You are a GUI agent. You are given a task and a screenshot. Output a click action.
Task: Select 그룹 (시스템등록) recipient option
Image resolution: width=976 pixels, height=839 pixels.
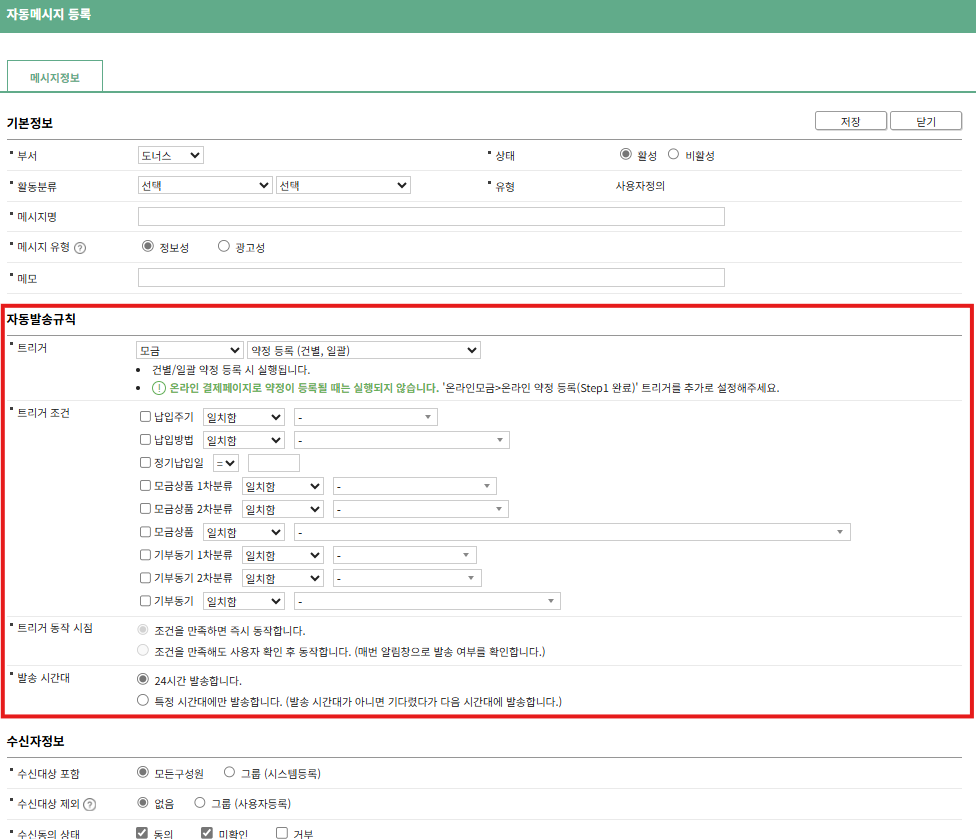[x=230, y=772]
